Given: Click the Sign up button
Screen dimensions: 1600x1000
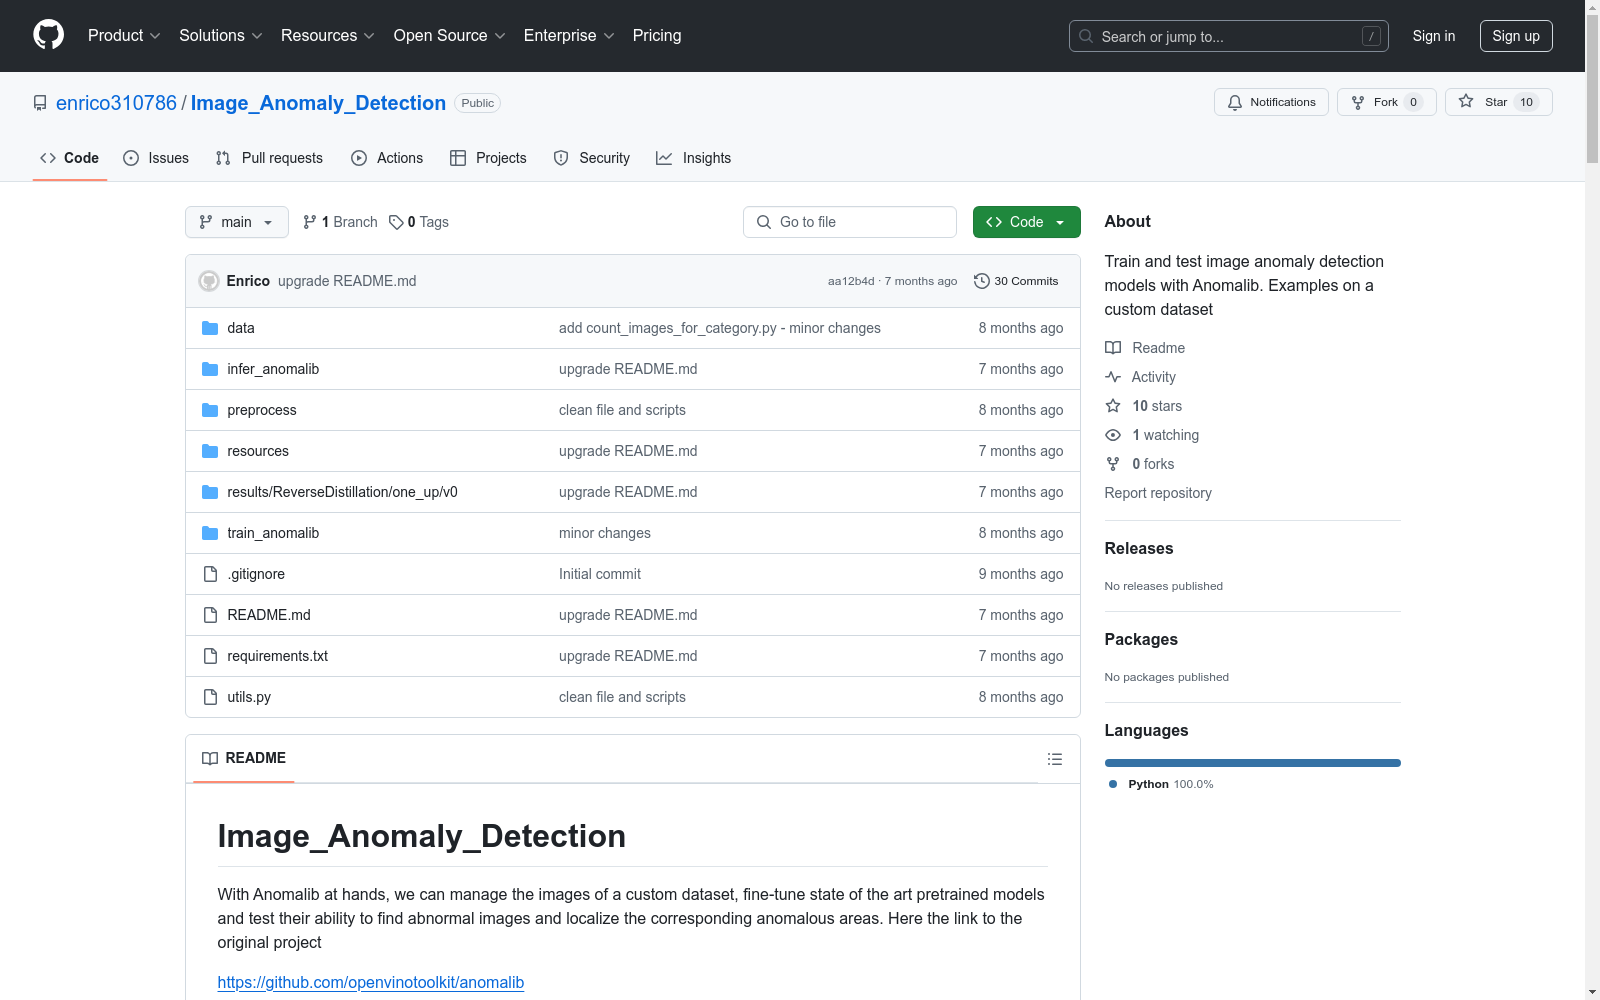Looking at the screenshot, I should click(x=1516, y=36).
